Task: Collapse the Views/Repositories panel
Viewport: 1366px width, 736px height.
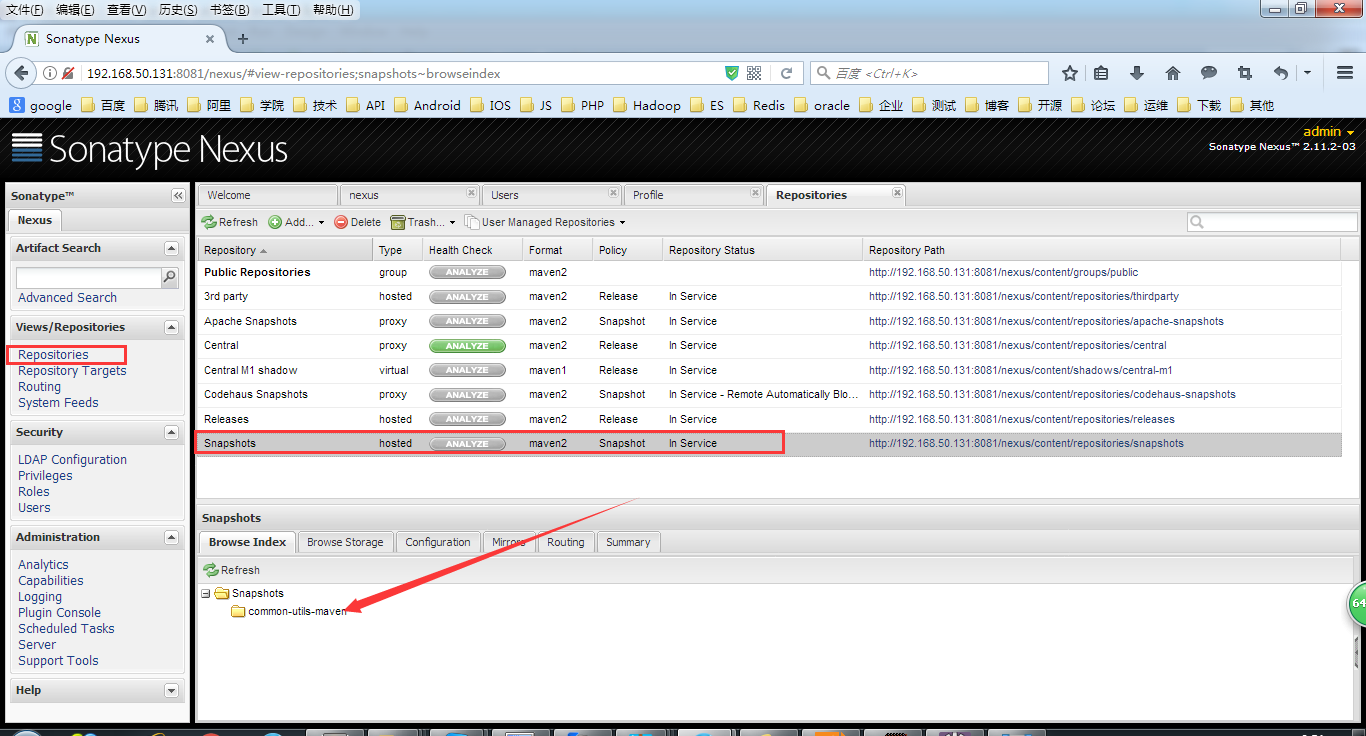Action: pos(171,327)
